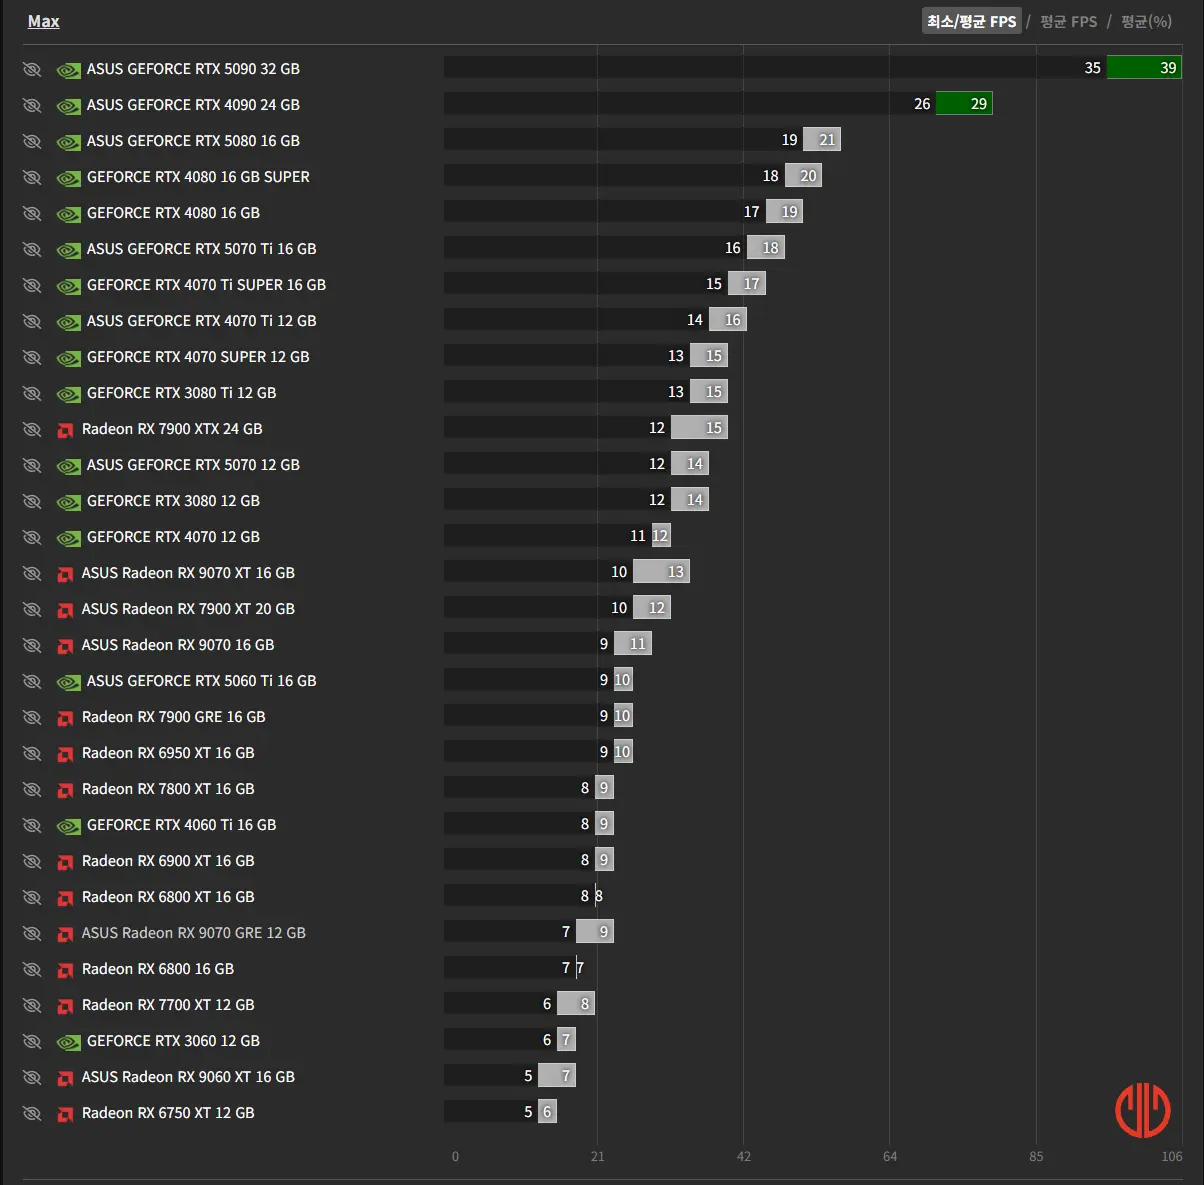Click NVIDIA logo beside GEFORCE RTX 4070 12 GB
Viewport: 1204px width, 1185px height.
click(68, 538)
